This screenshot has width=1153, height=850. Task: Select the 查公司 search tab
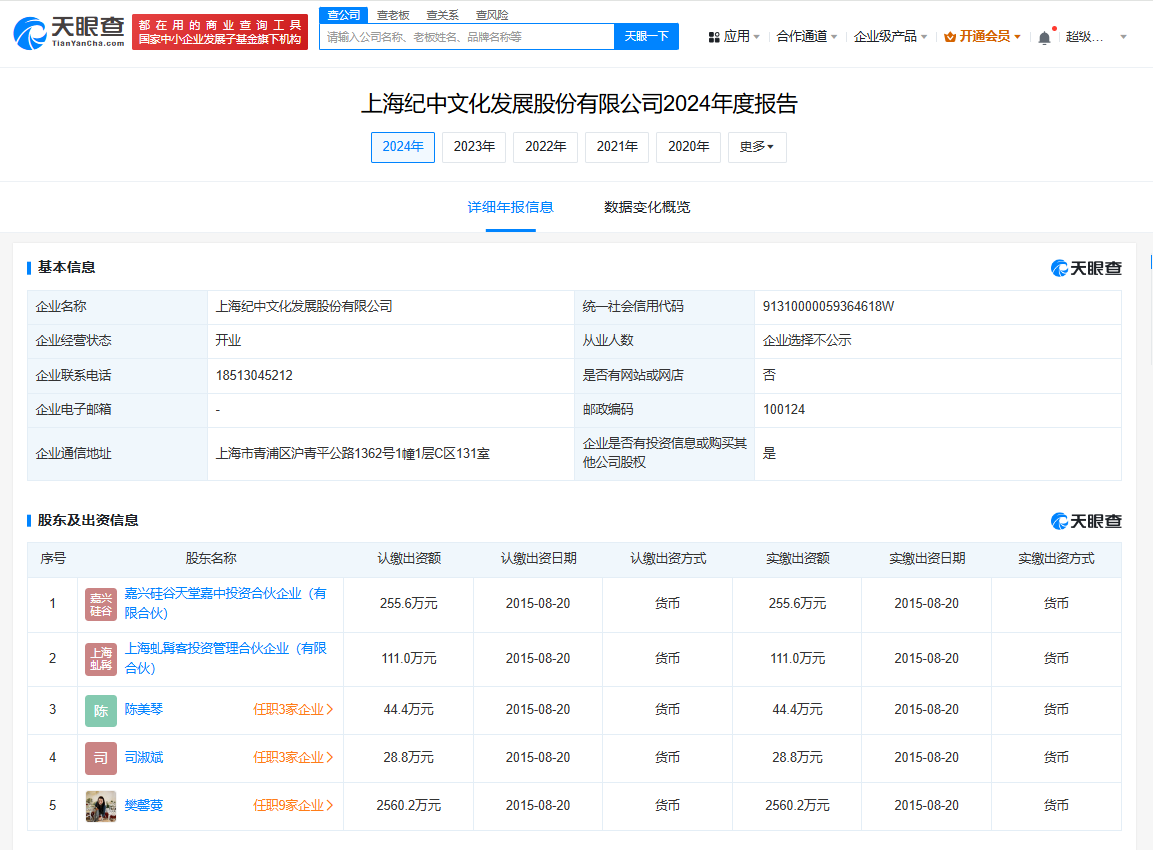pos(343,15)
